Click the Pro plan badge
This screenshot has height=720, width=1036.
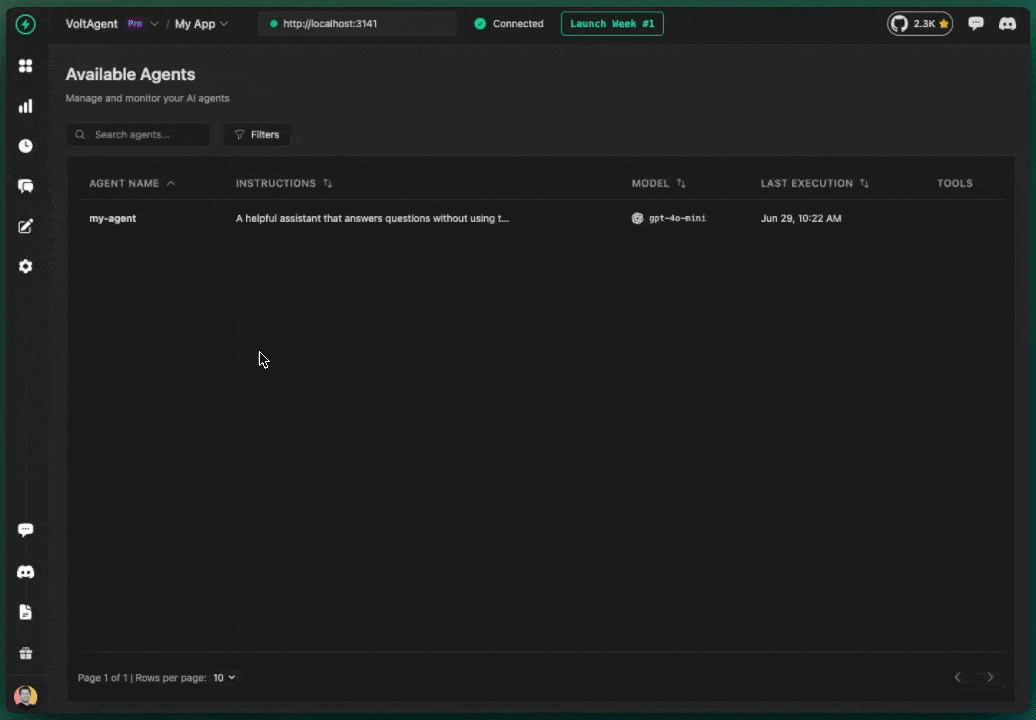135,24
